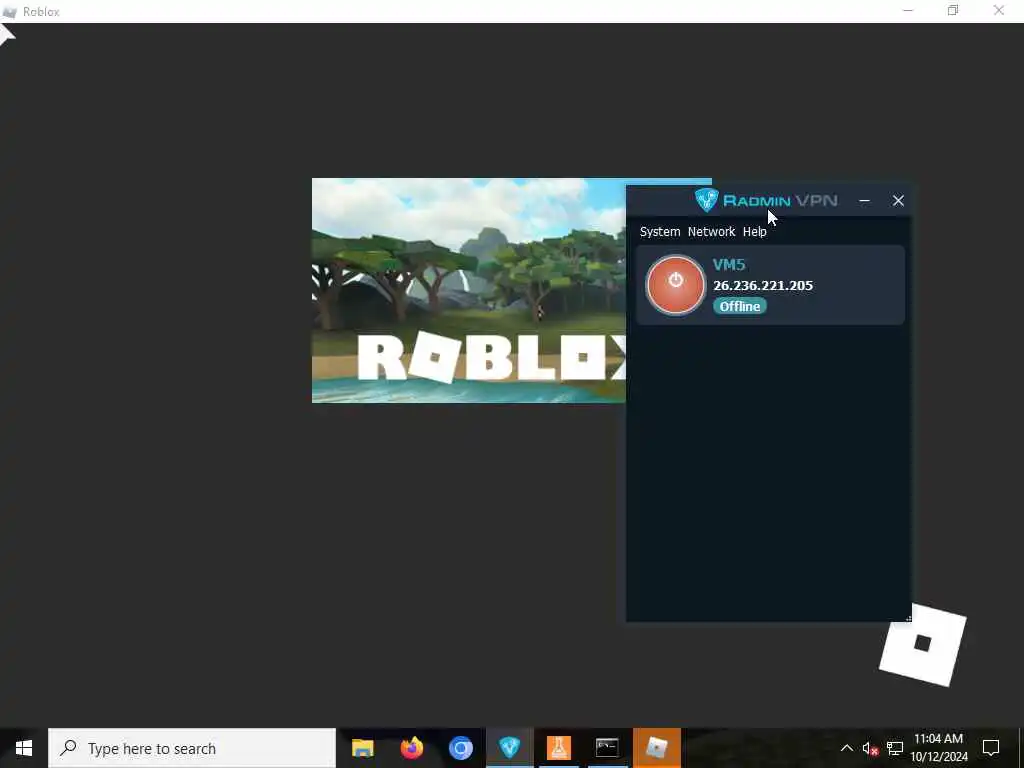Open the command prompt taskbar icon

(607, 748)
